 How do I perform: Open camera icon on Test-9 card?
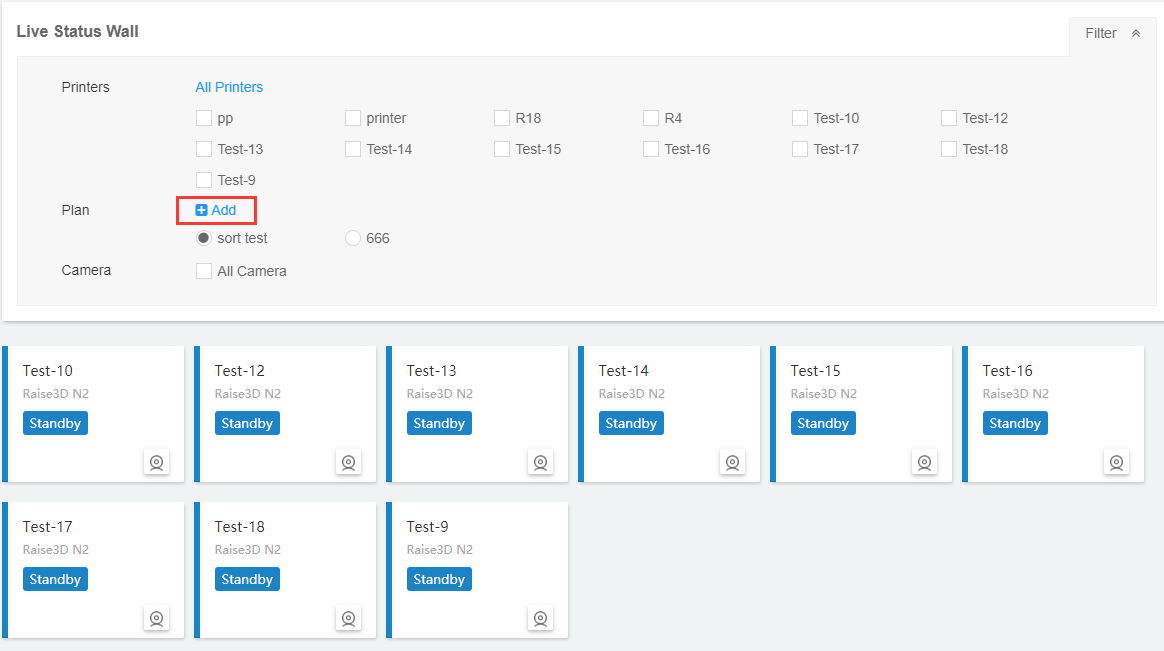click(x=540, y=618)
